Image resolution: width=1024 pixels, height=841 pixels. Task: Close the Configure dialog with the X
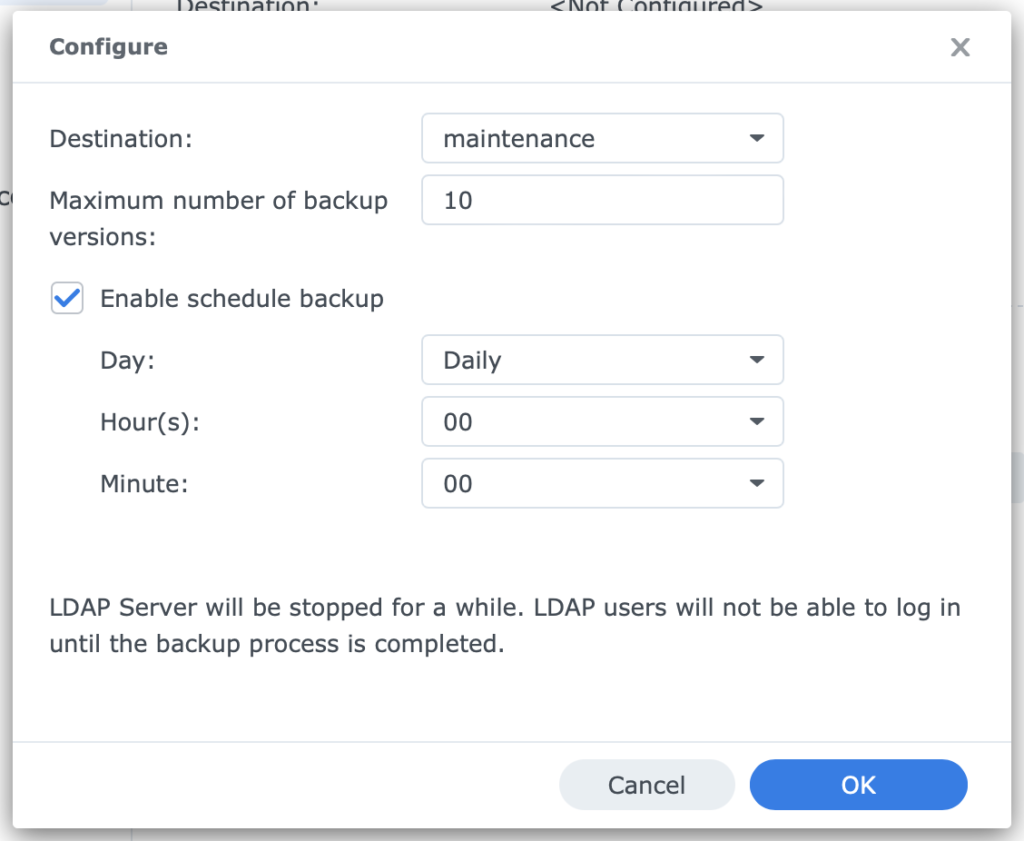pos(959,47)
